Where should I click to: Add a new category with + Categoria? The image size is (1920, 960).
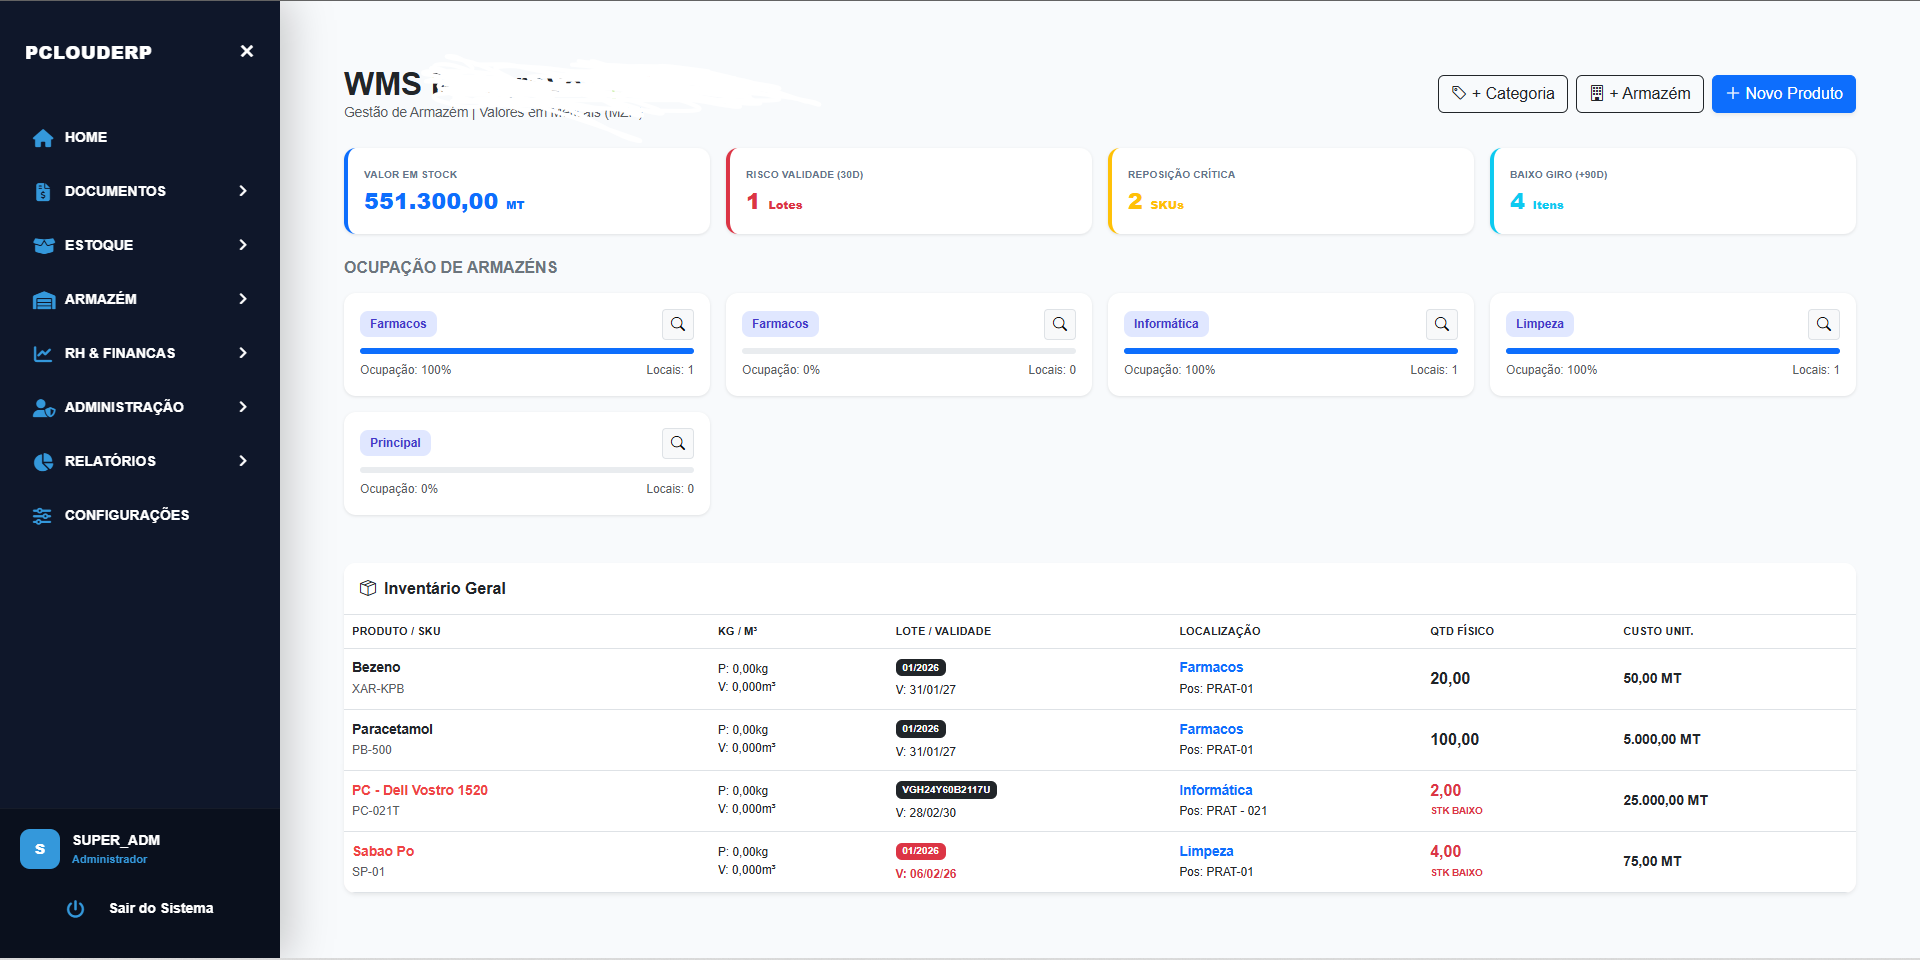click(x=1502, y=94)
